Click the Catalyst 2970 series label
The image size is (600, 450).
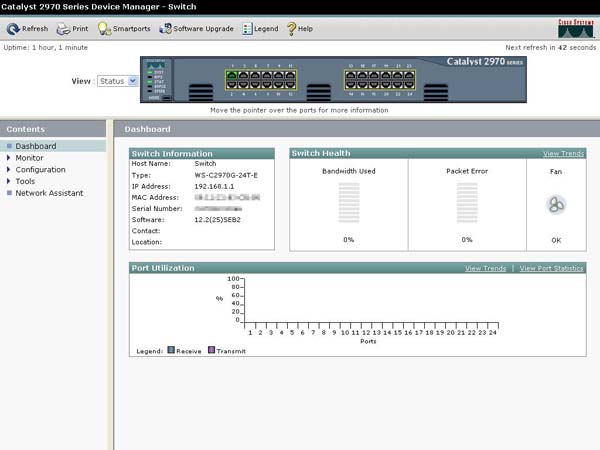(484, 62)
